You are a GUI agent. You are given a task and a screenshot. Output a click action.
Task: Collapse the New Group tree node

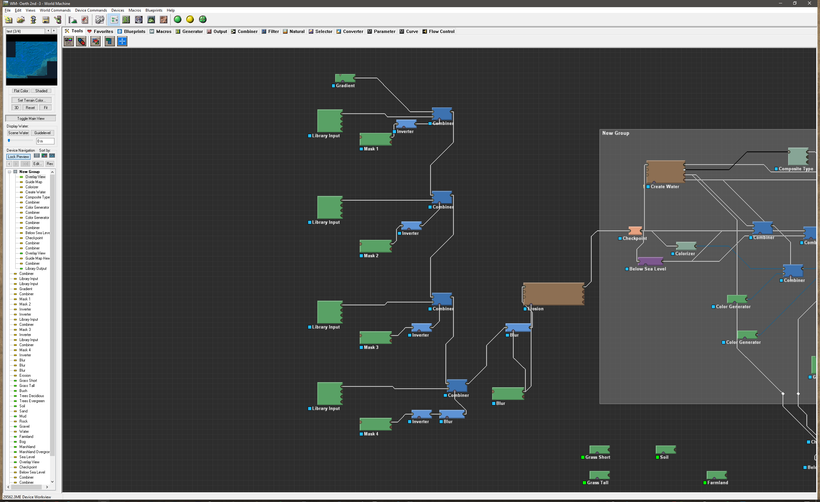point(9,172)
